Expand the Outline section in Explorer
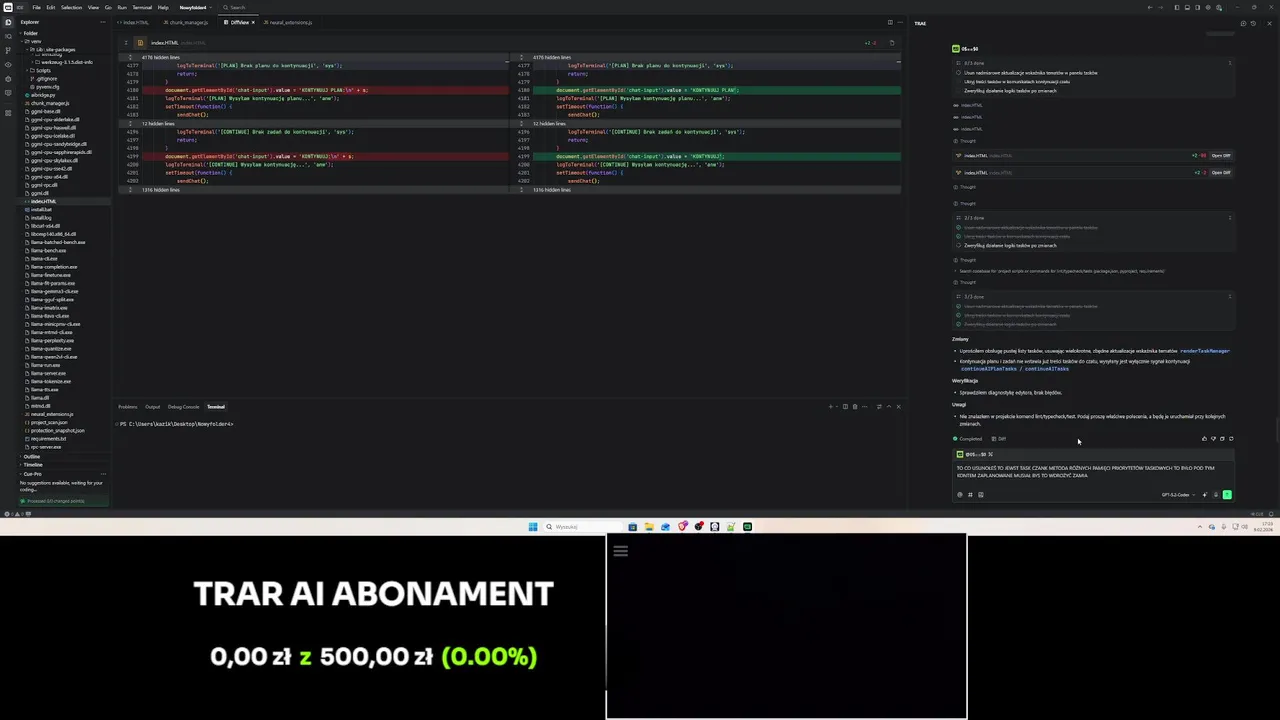The height and width of the screenshot is (720, 1280). click(x=31, y=456)
